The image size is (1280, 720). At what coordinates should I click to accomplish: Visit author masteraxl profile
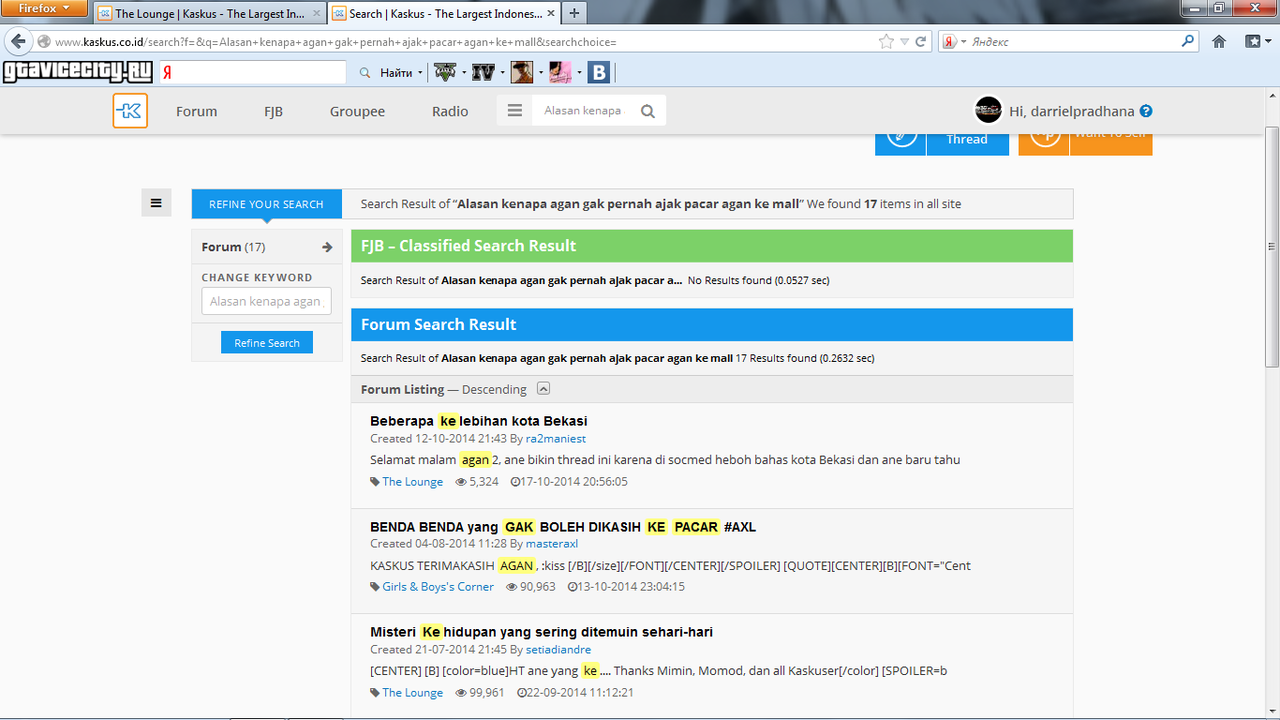(x=552, y=544)
